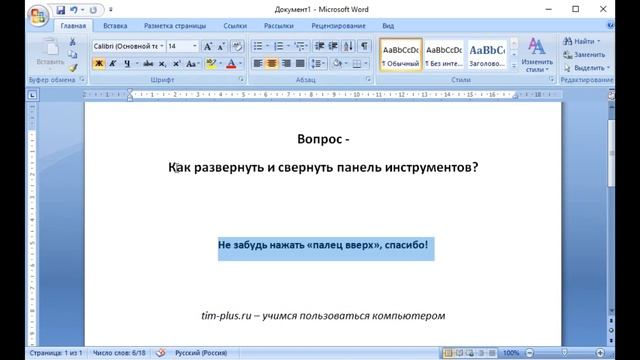The width and height of the screenshot is (640, 360).
Task: Undo the last action
Action: 74,10
